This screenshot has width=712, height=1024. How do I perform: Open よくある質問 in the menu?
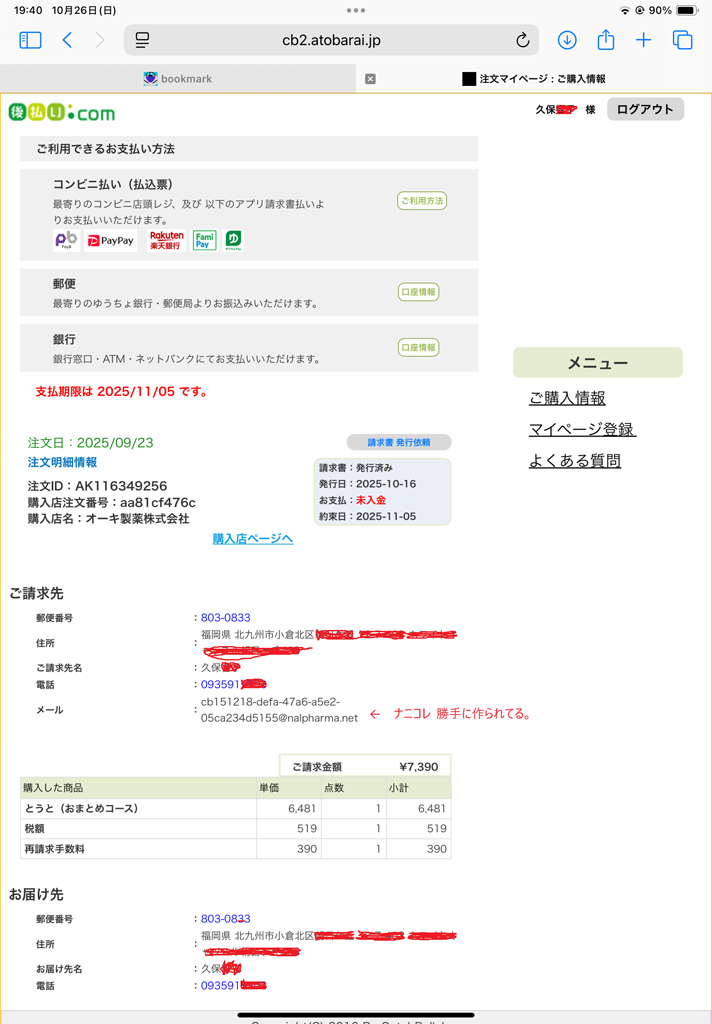pyautogui.click(x=575, y=460)
